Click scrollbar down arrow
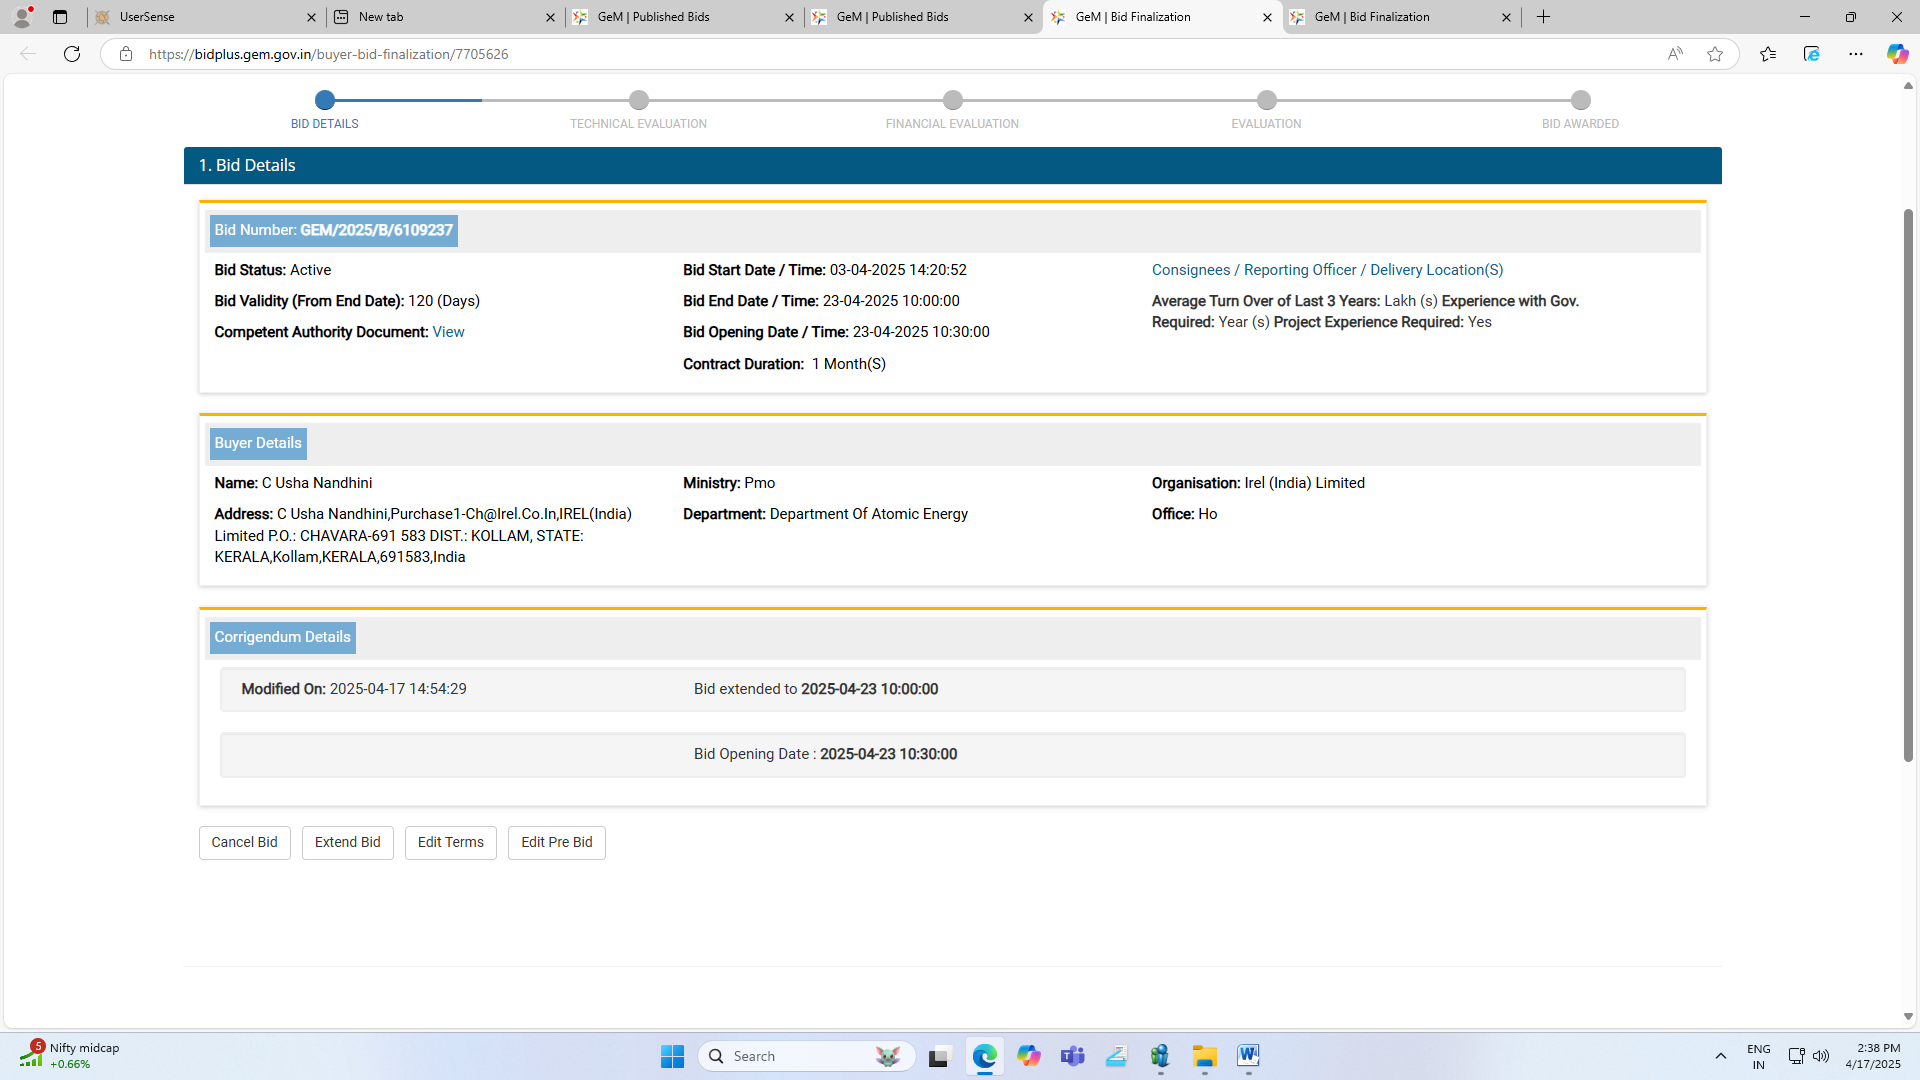Screen dimensions: 1920x1080 coord(1908,1016)
